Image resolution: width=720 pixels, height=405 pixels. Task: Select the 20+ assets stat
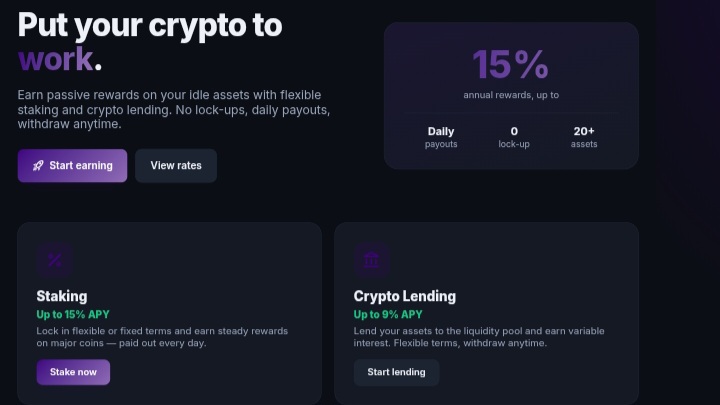coord(584,137)
